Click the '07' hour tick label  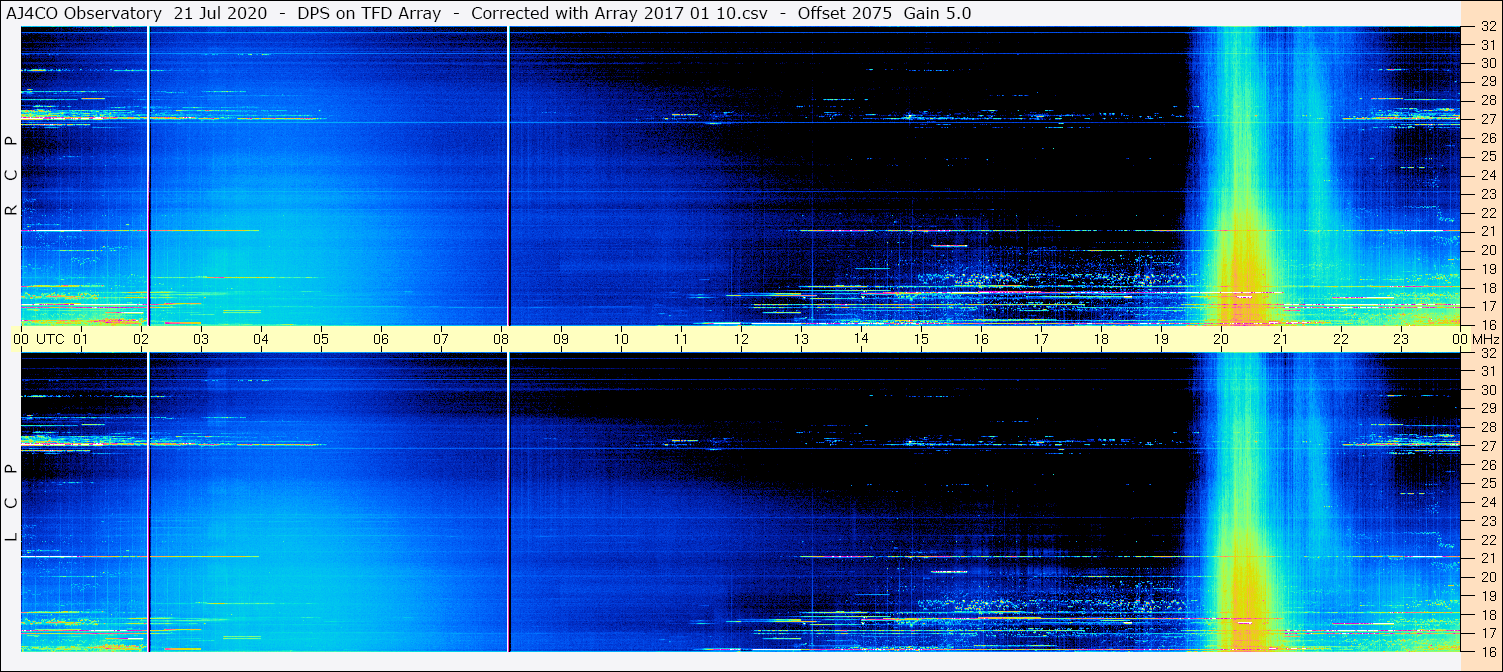(441, 339)
